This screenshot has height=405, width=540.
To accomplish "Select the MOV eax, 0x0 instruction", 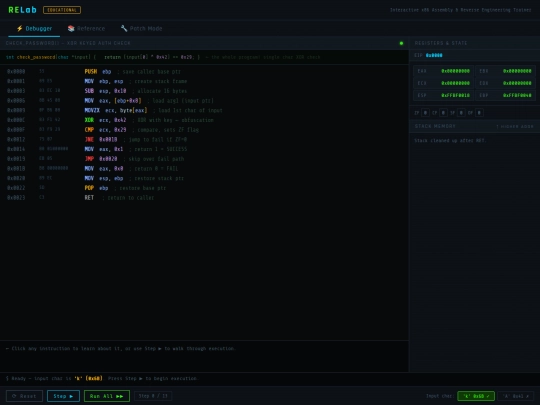I will tap(204, 169).
